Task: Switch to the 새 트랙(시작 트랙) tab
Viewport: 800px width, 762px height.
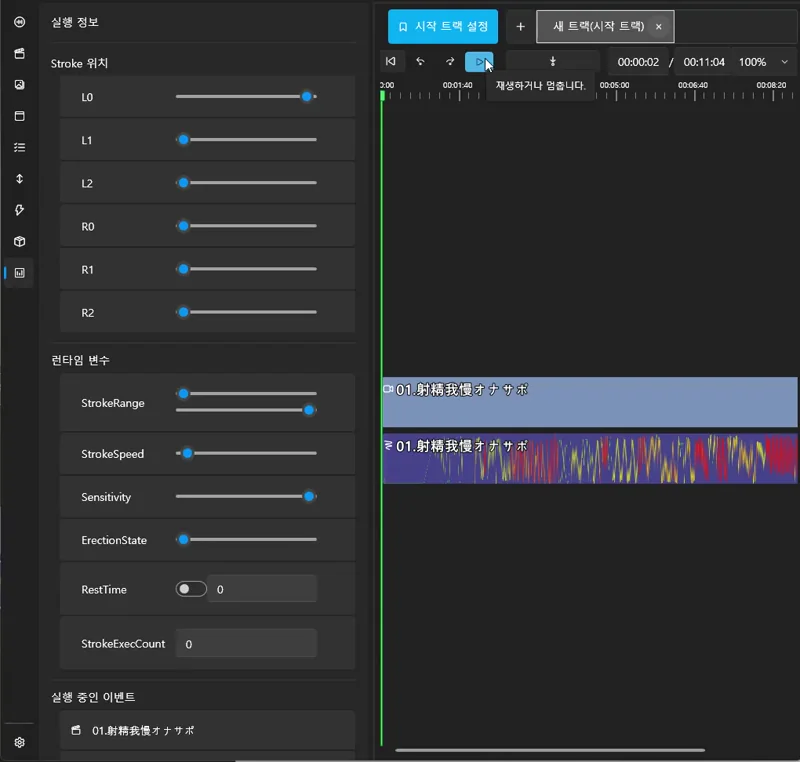Action: (x=596, y=26)
